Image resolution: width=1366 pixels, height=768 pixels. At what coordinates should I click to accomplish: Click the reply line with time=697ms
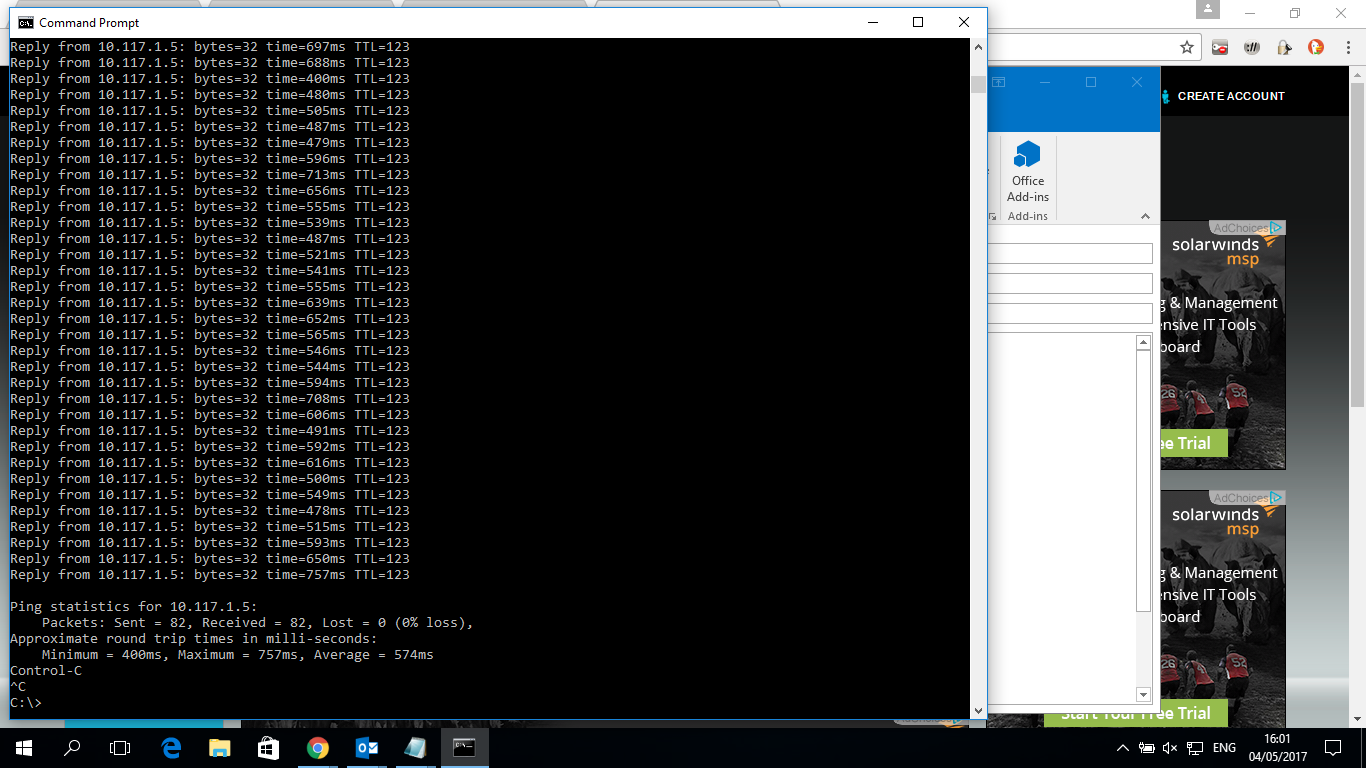click(x=210, y=47)
